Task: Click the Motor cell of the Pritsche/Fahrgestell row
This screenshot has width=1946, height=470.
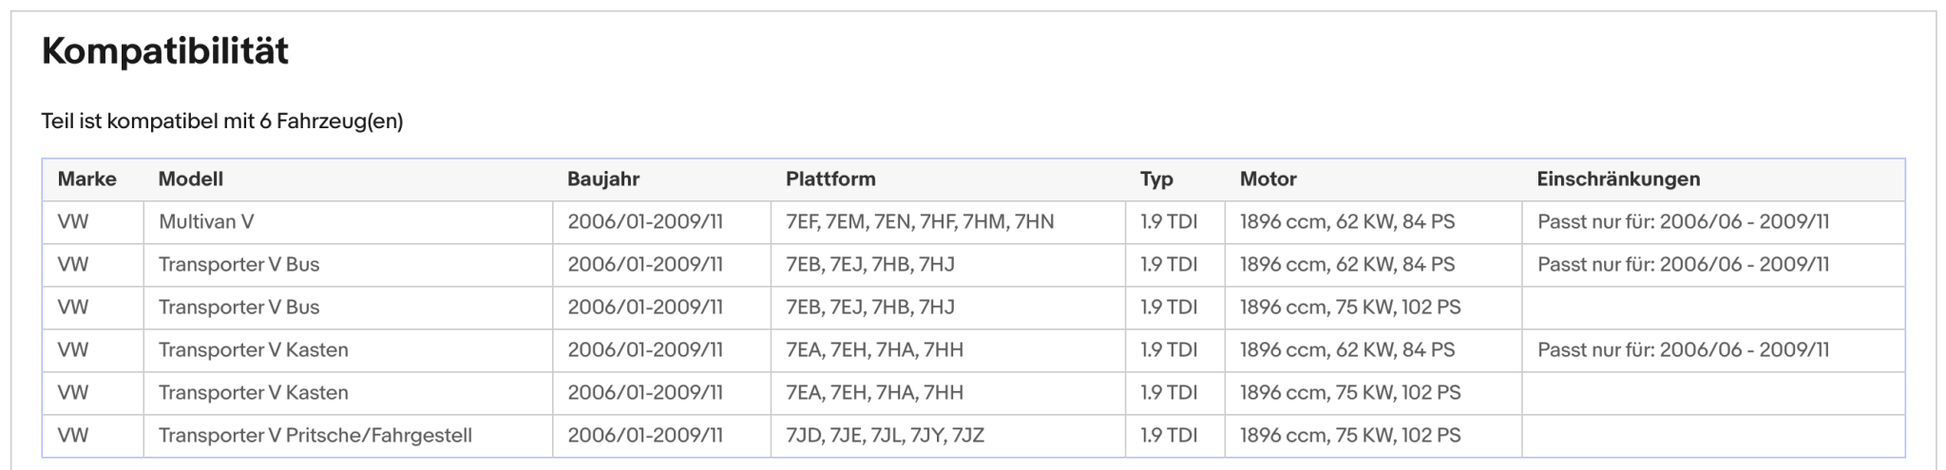Action: [x=1350, y=435]
